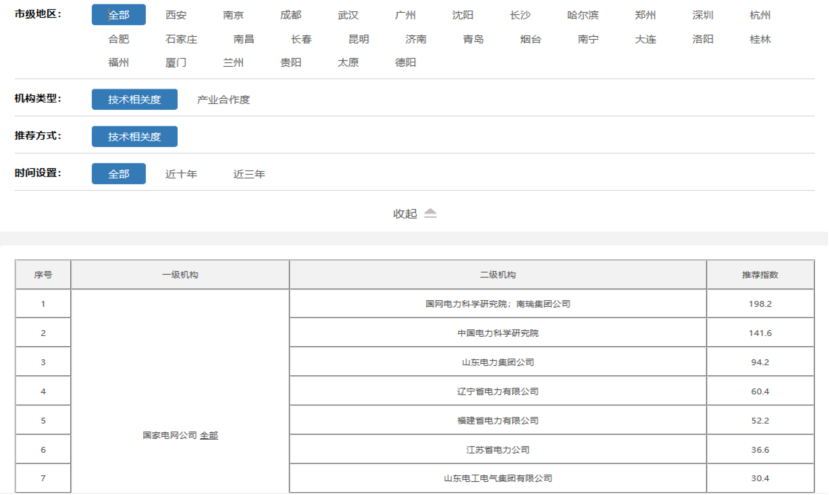Screen dimensions: 829x495
Task: Open 中国电力科学研究院 table row
Action: click(x=497, y=333)
